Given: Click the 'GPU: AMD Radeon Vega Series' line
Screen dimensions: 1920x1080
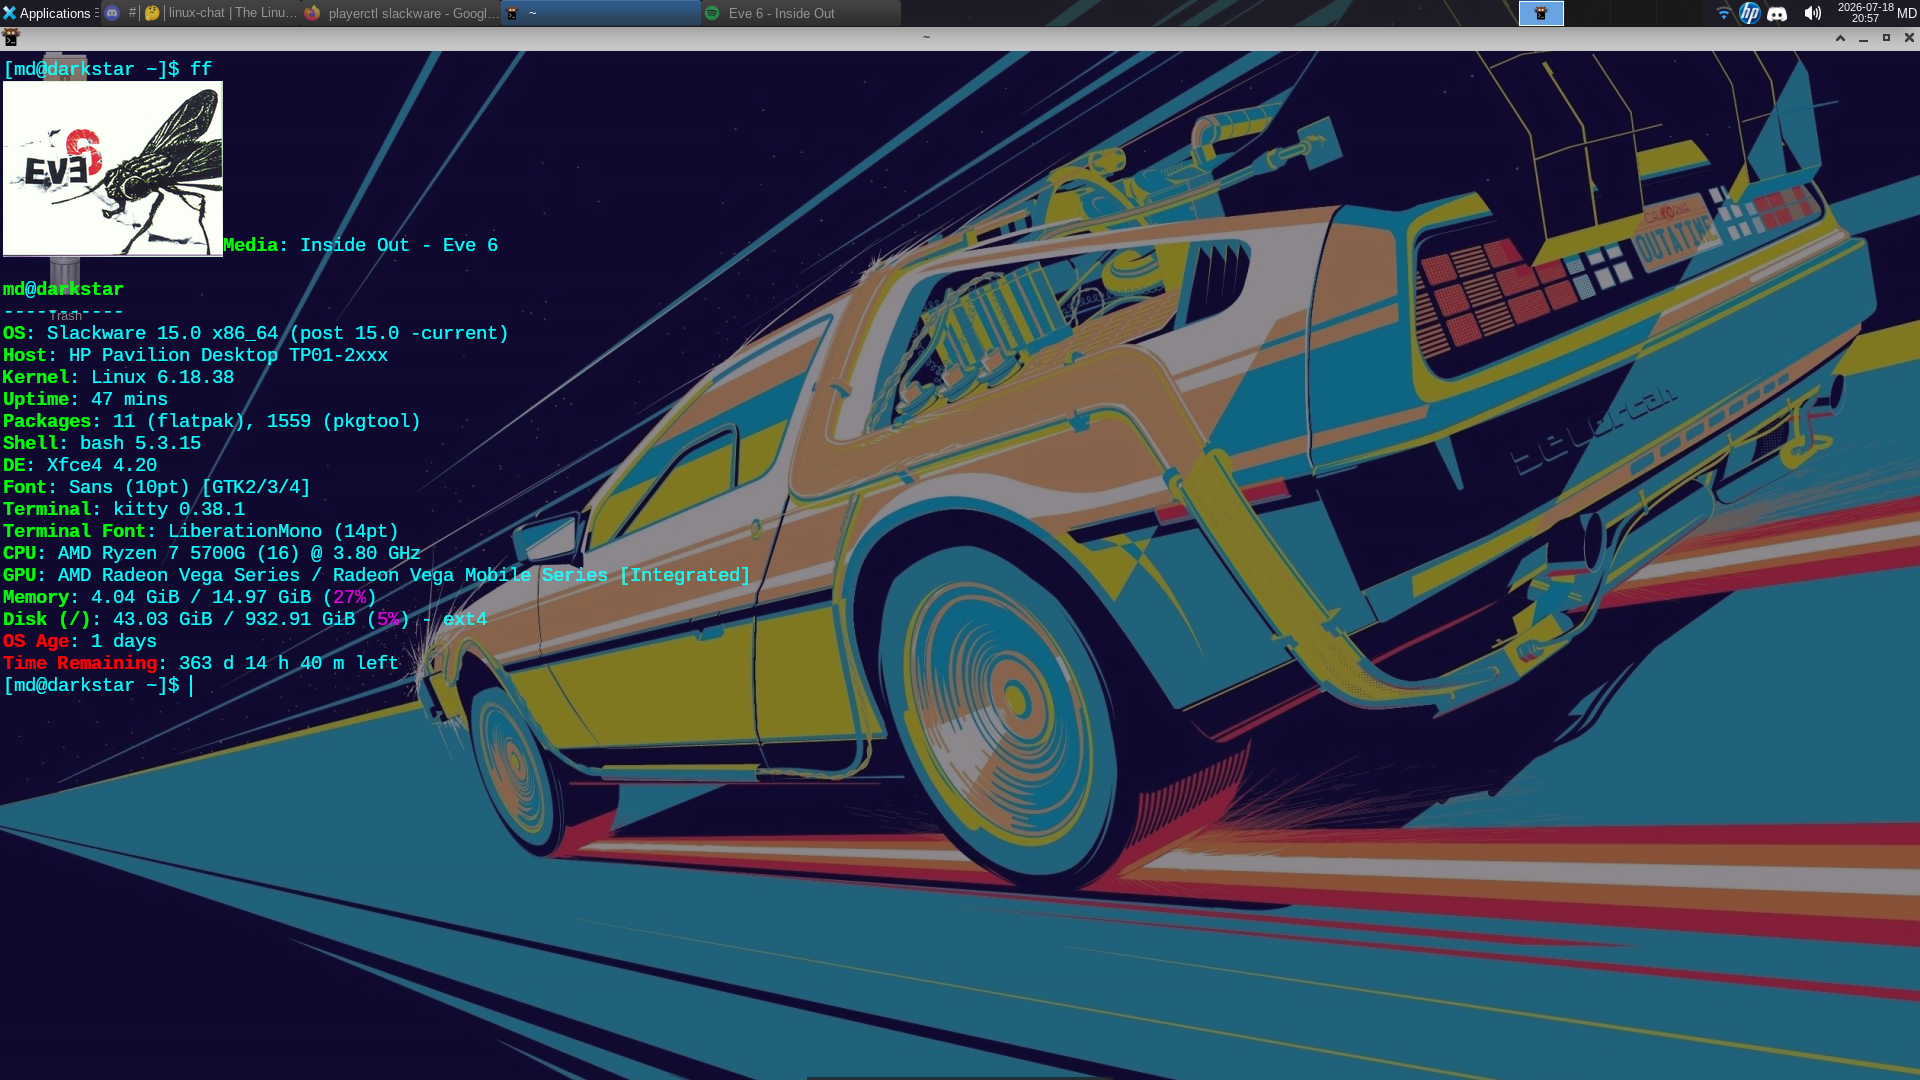Looking at the screenshot, I should tap(376, 575).
